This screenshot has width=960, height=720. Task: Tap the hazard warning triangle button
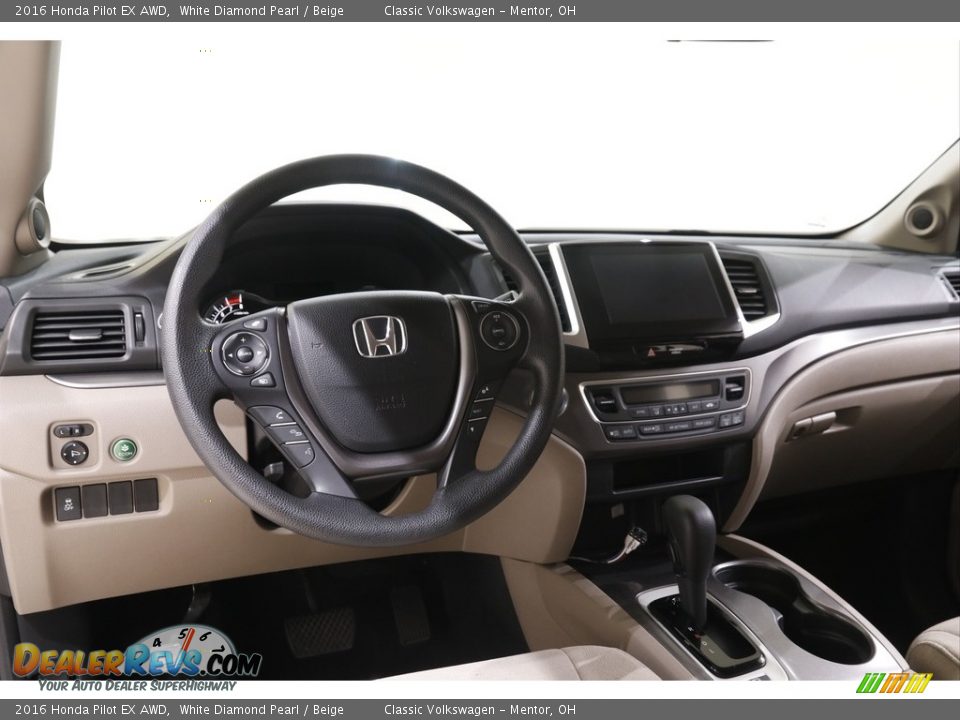click(x=650, y=352)
